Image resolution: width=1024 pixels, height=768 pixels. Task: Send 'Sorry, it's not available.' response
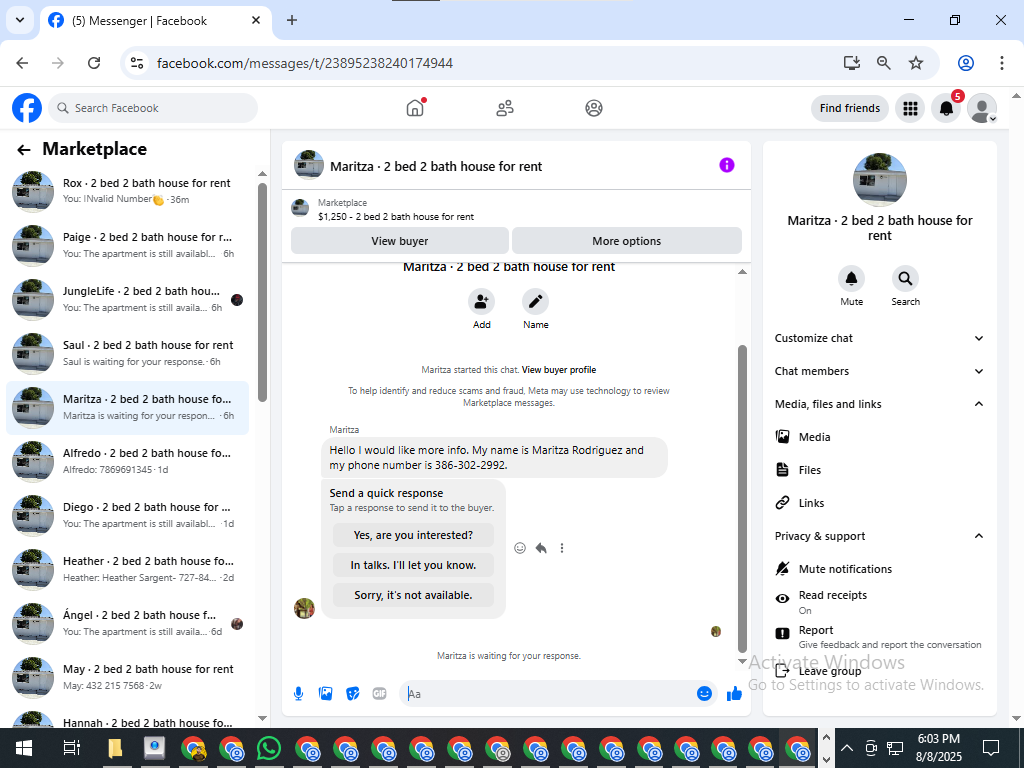pyautogui.click(x=413, y=595)
